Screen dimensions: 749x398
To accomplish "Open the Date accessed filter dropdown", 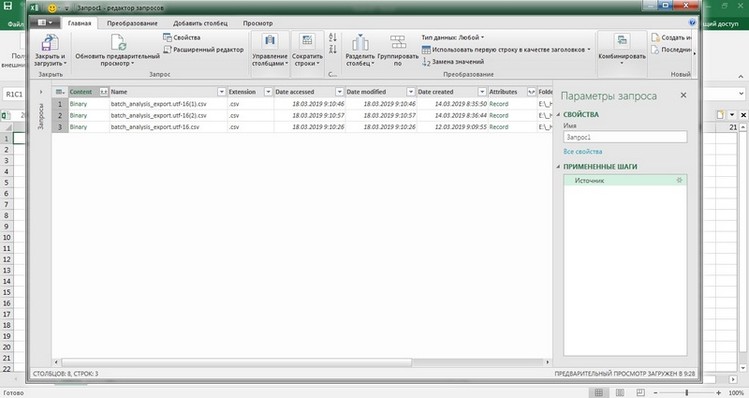I will [x=339, y=92].
